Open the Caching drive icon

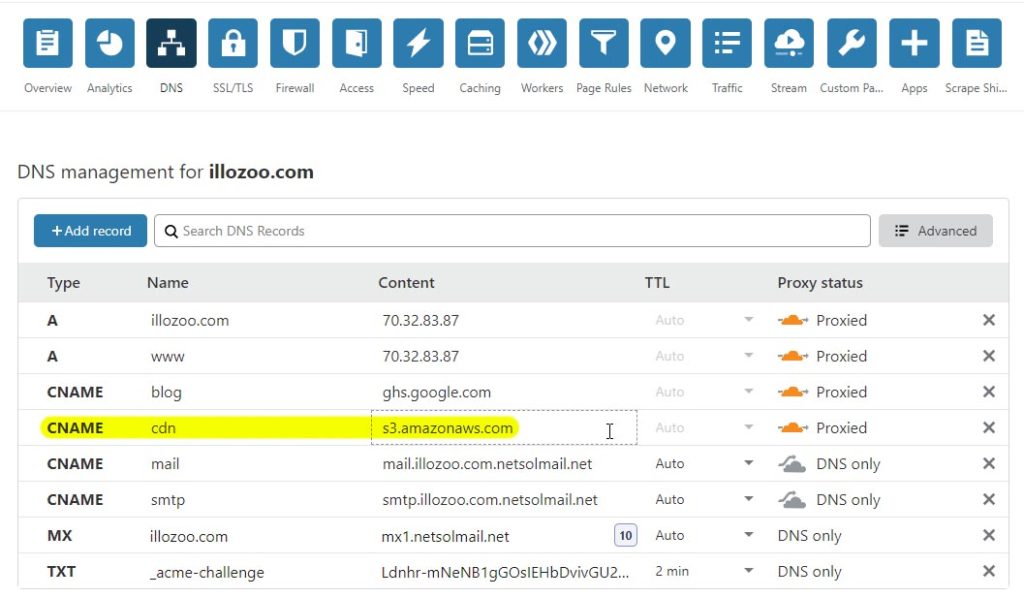[480, 43]
